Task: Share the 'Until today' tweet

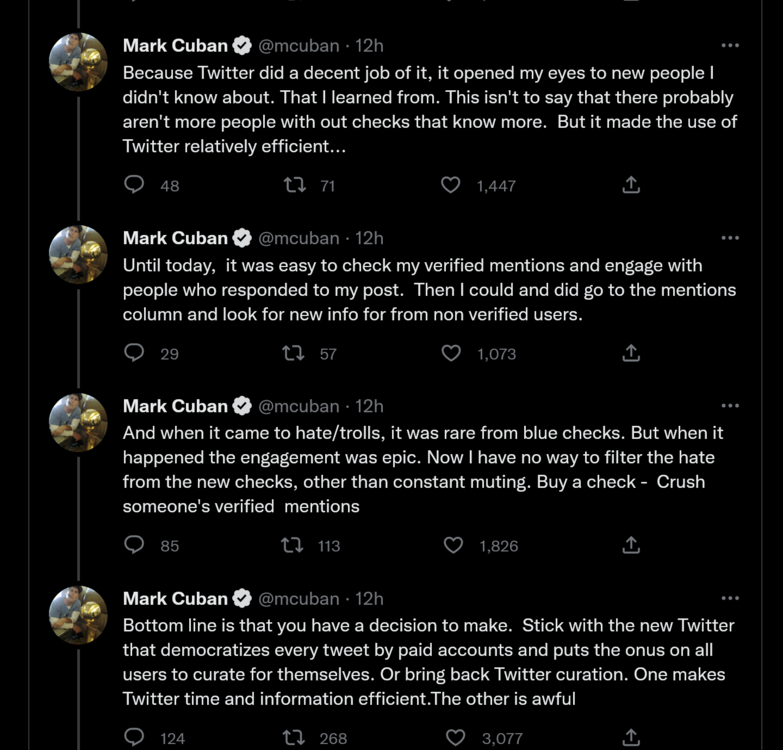Action: [x=631, y=353]
